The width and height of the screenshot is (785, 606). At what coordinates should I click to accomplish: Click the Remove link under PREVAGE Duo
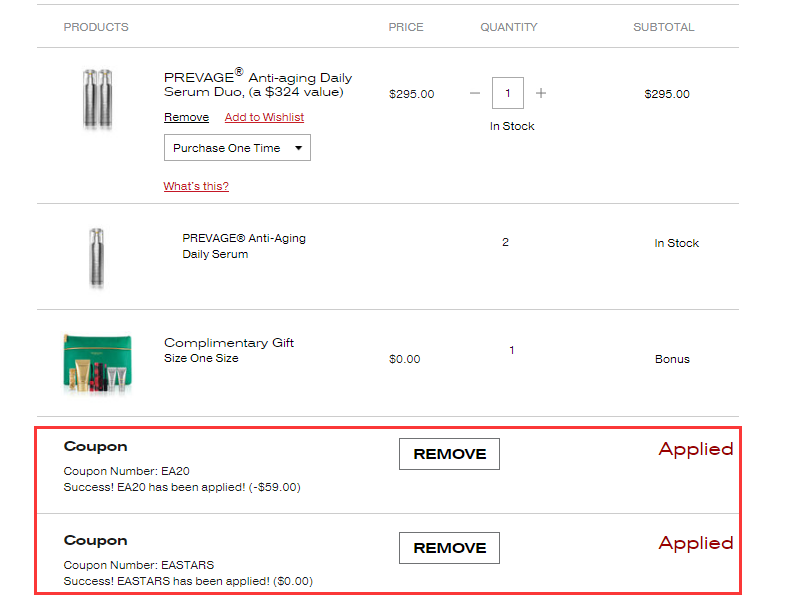click(x=186, y=117)
